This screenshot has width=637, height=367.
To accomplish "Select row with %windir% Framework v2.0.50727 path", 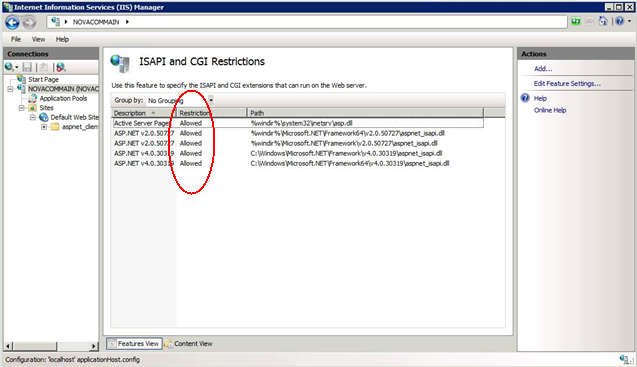I will click(298, 143).
